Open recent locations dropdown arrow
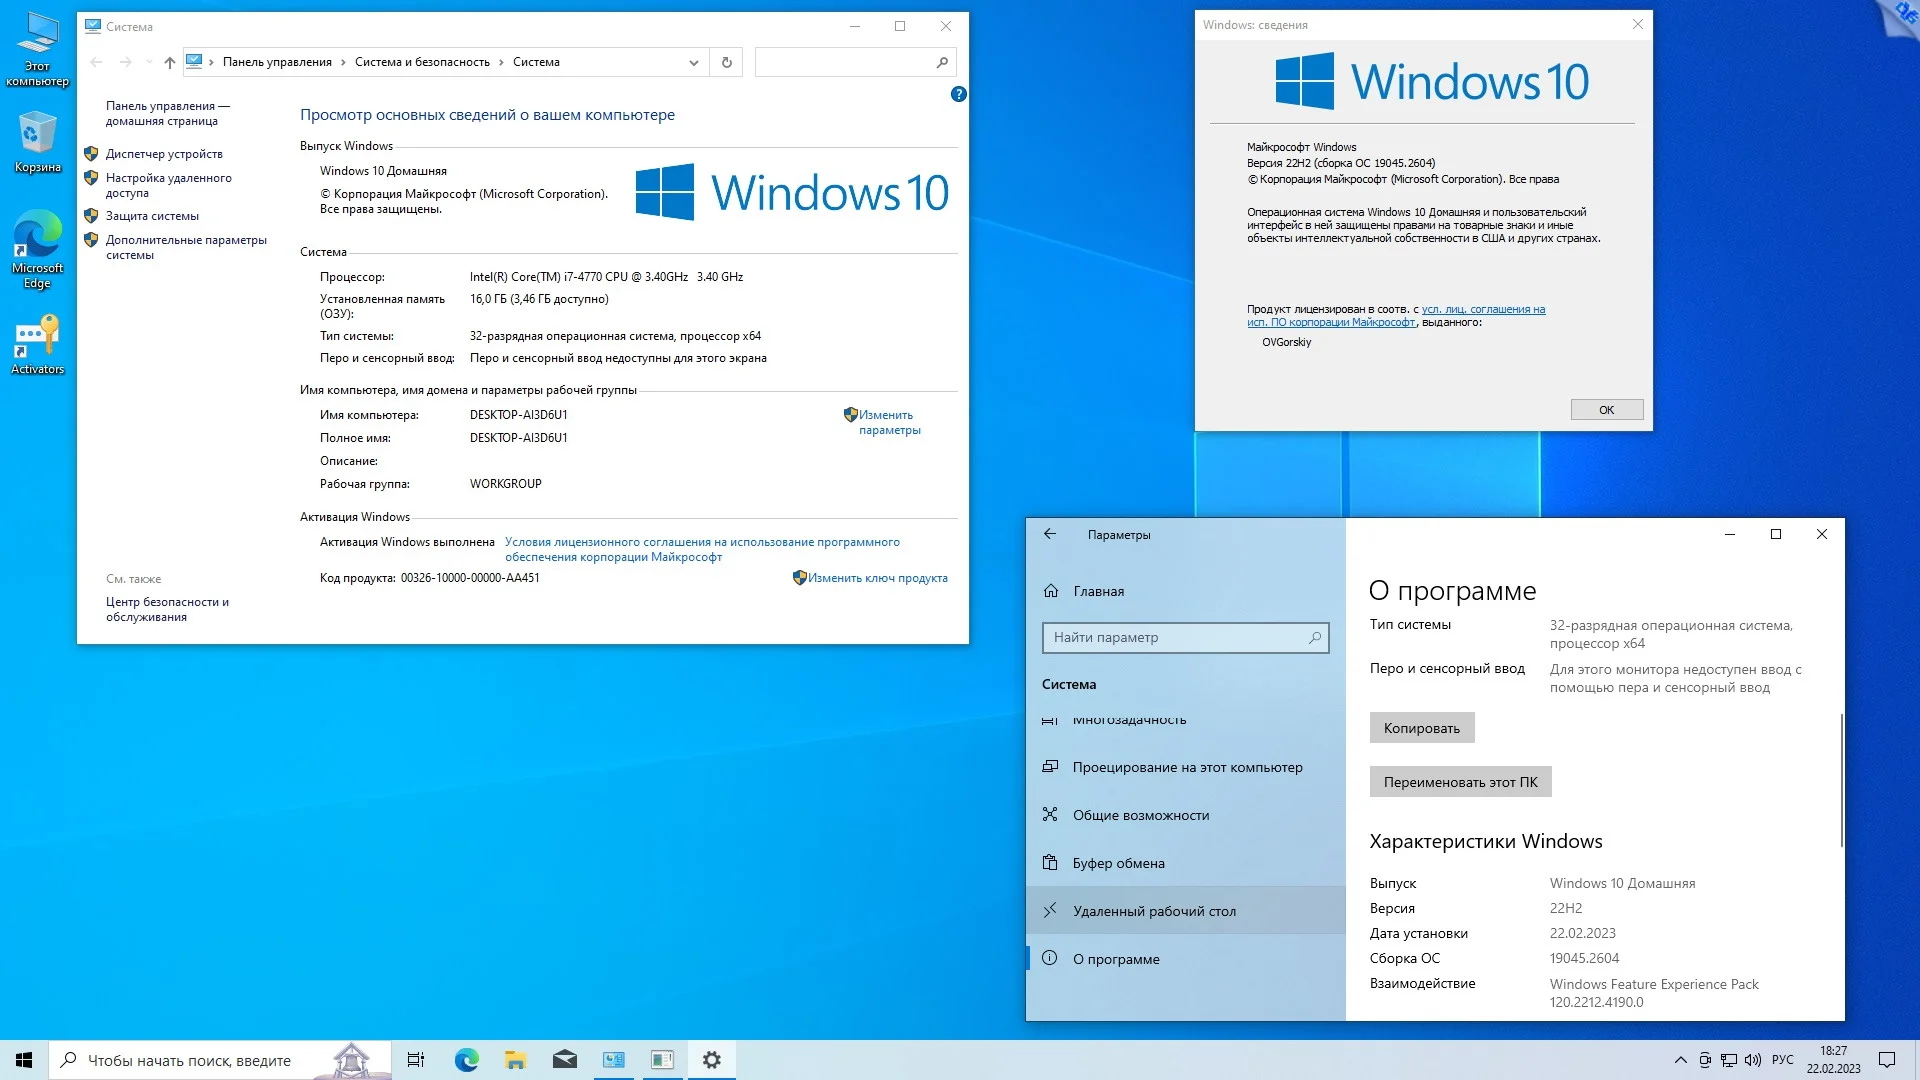This screenshot has height=1080, width=1920. point(148,62)
